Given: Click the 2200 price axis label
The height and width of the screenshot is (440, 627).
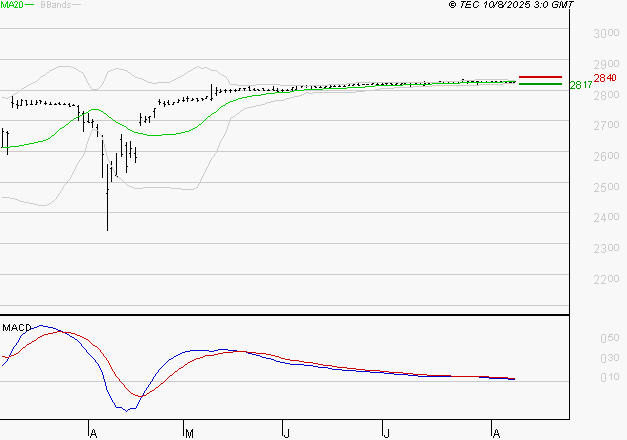Looking at the screenshot, I should coord(606,279).
